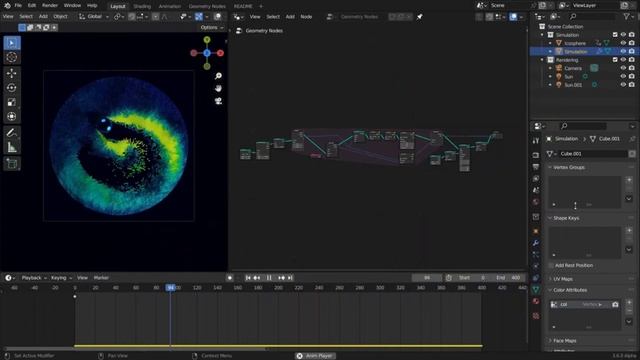640x360 pixels.
Task: Click the viewport pan hand icon
Action: click(x=218, y=89)
